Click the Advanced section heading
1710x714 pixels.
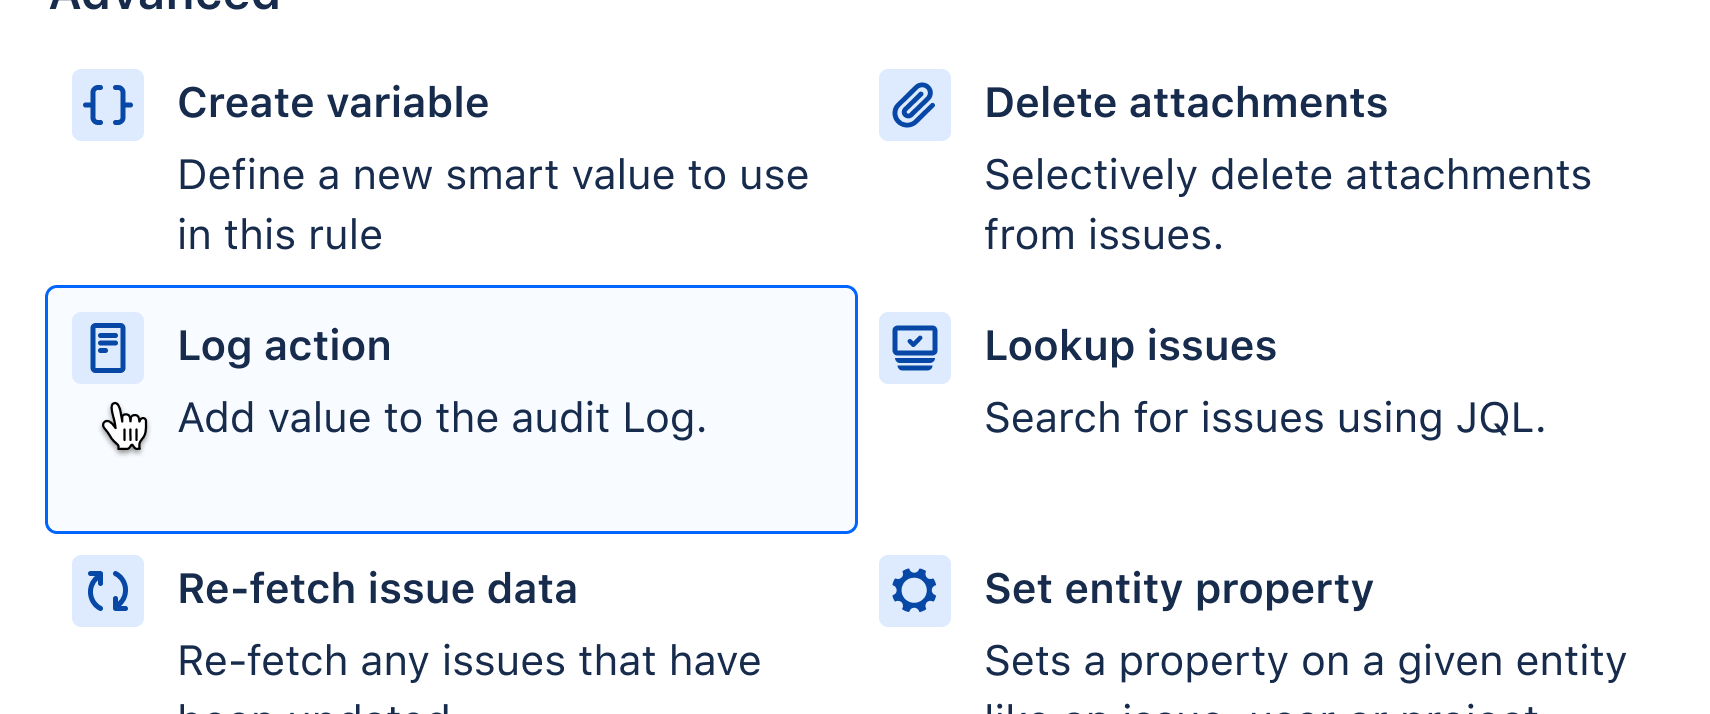160,5
